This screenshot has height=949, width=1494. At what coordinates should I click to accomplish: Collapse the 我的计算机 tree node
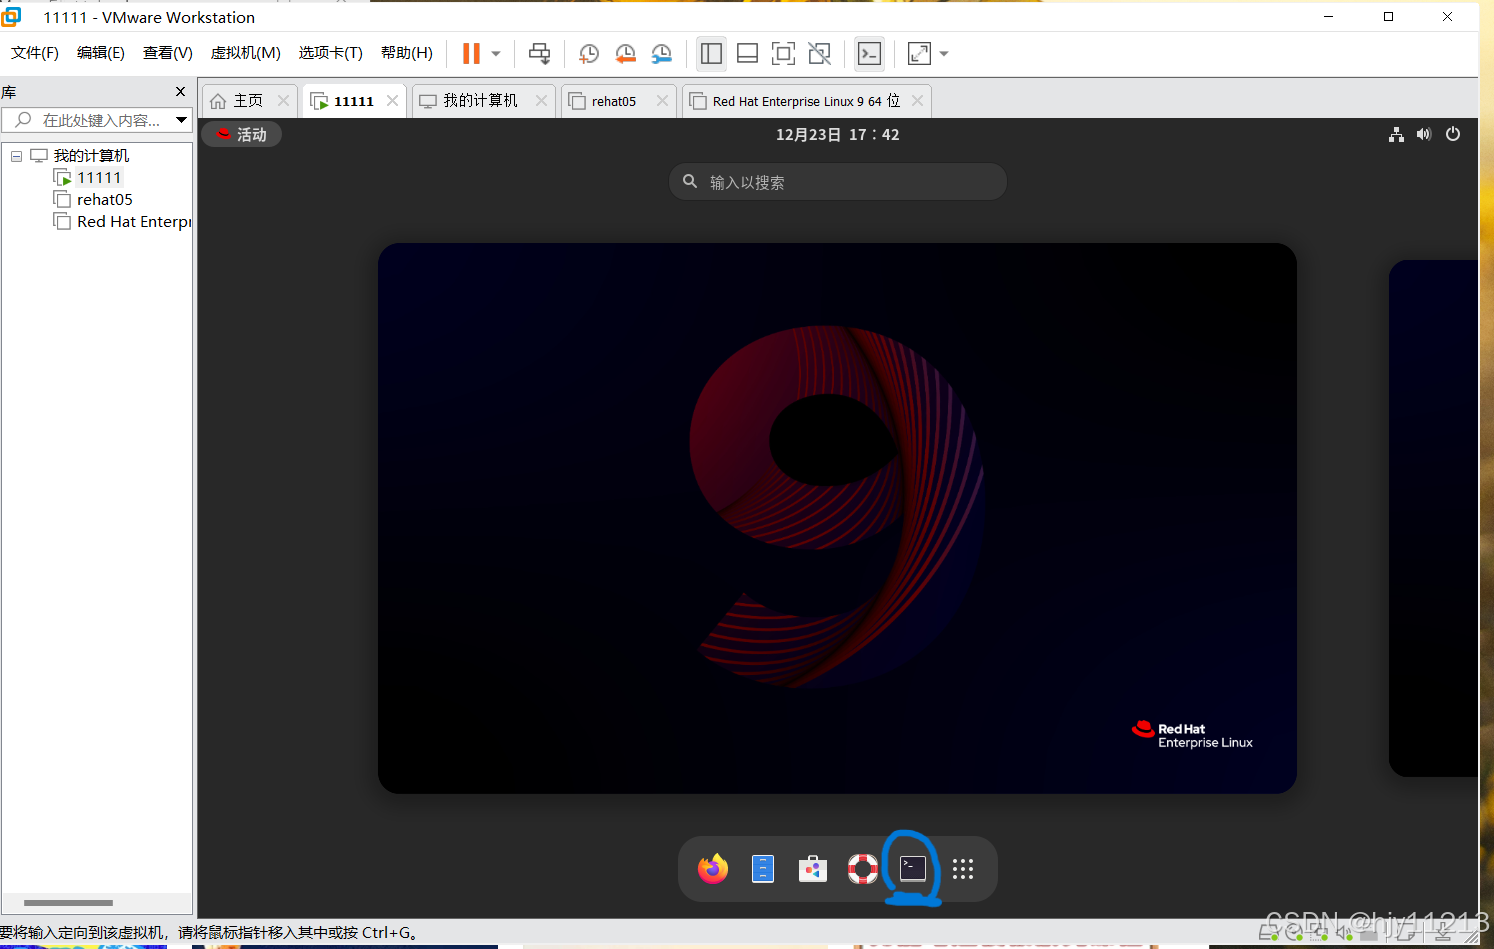click(x=16, y=156)
